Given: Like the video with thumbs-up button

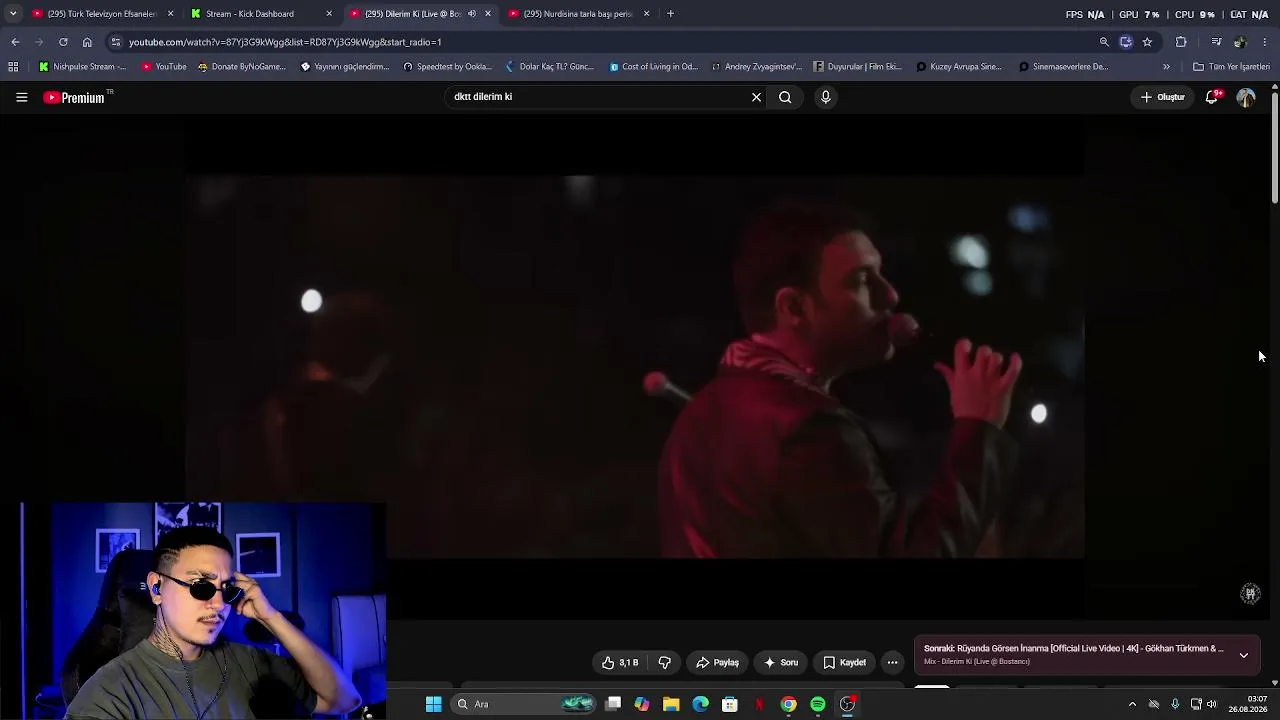Looking at the screenshot, I should click(620, 662).
